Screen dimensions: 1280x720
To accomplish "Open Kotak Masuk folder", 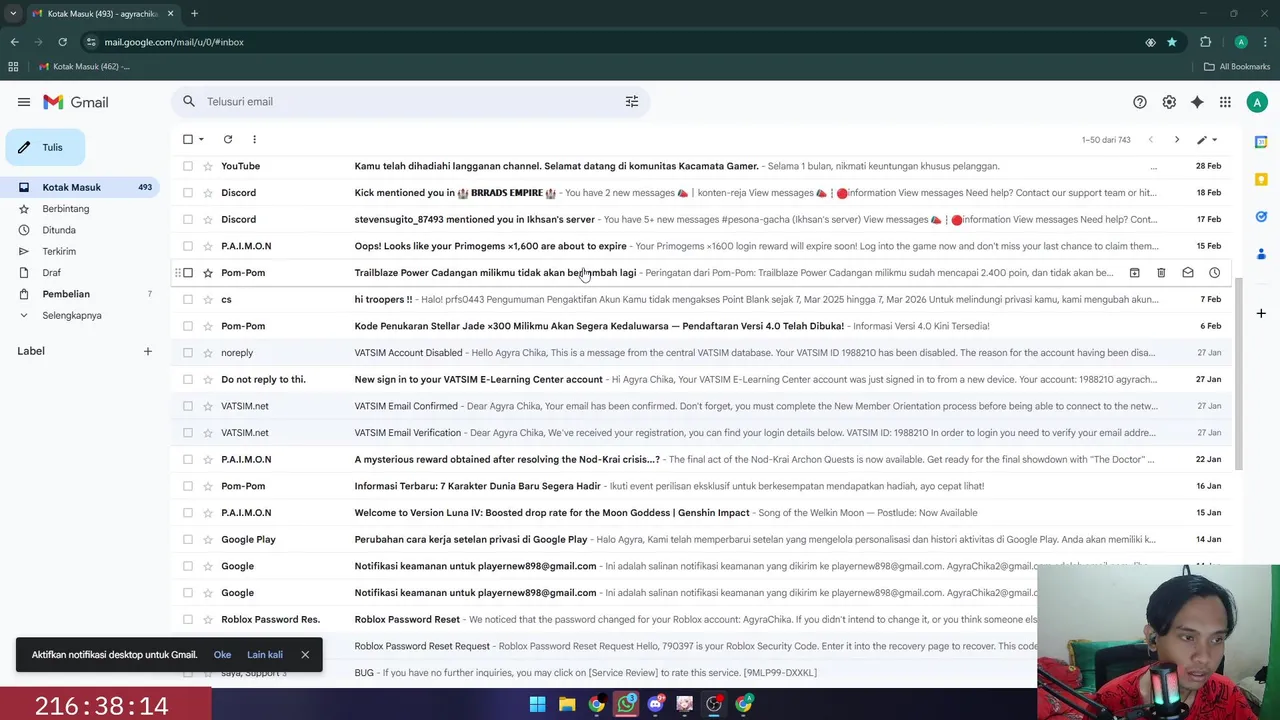I will pos(80,187).
